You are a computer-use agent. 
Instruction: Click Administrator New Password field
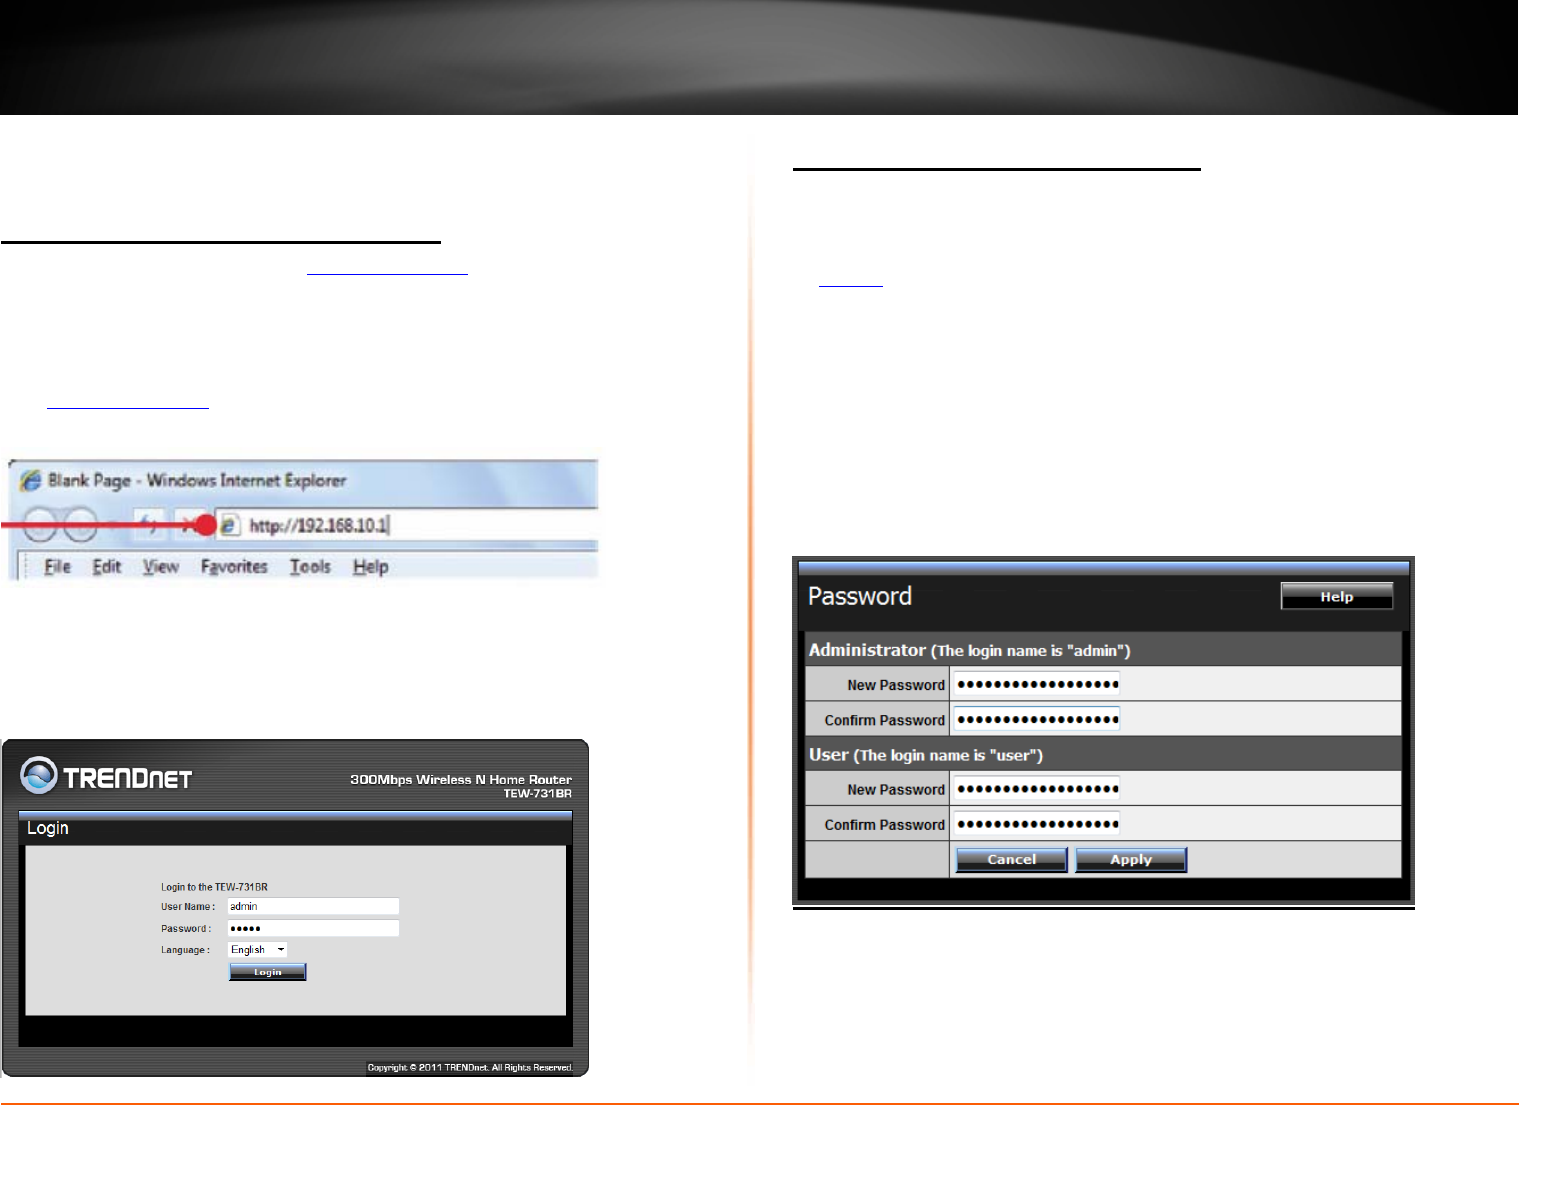point(1036,684)
